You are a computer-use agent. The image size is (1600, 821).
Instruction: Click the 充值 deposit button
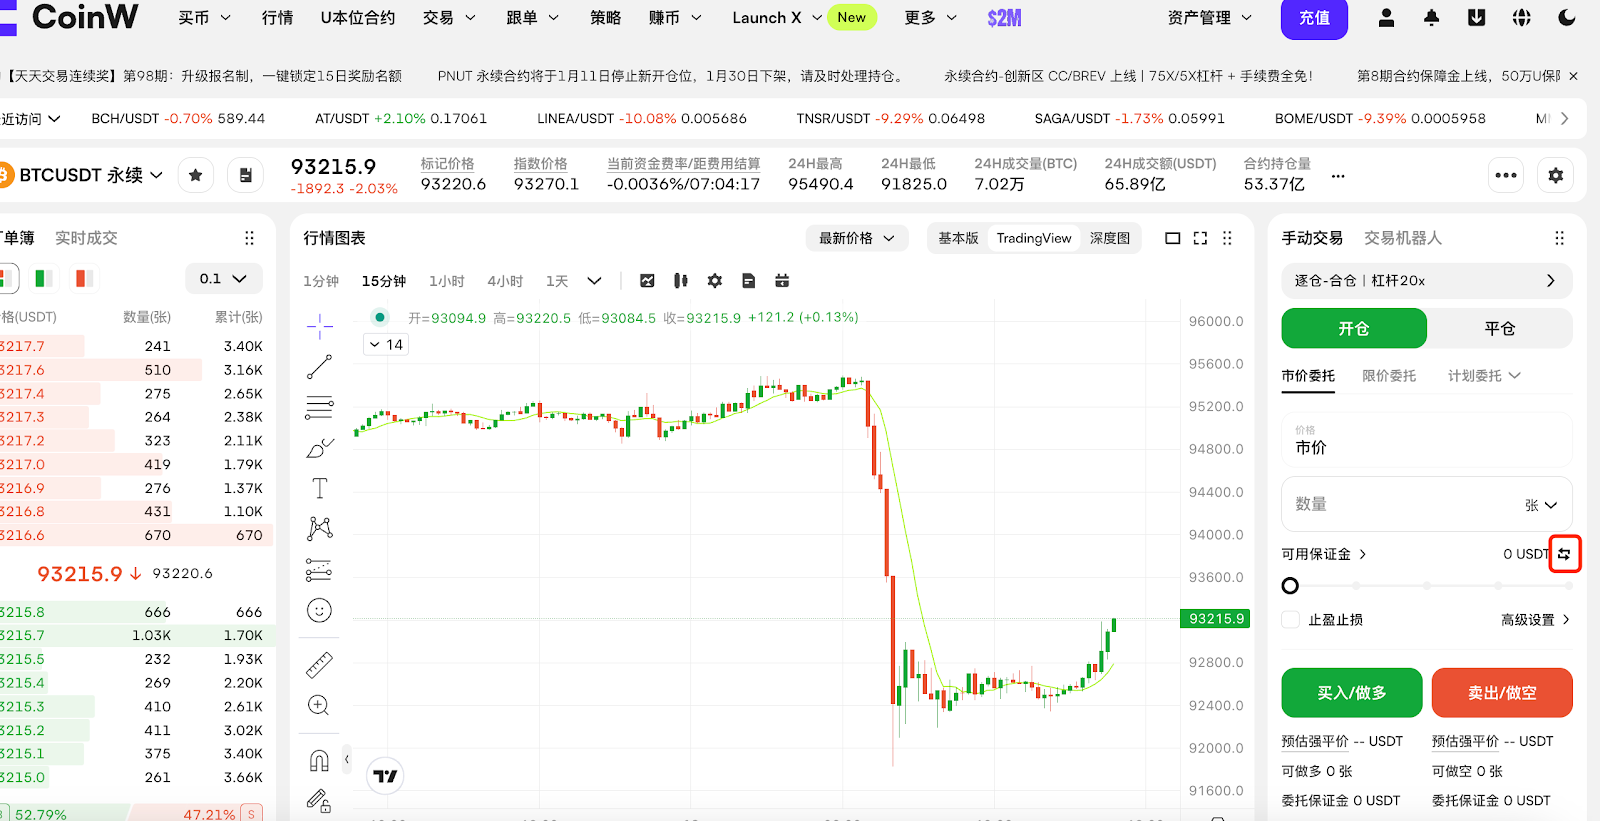1314,18
